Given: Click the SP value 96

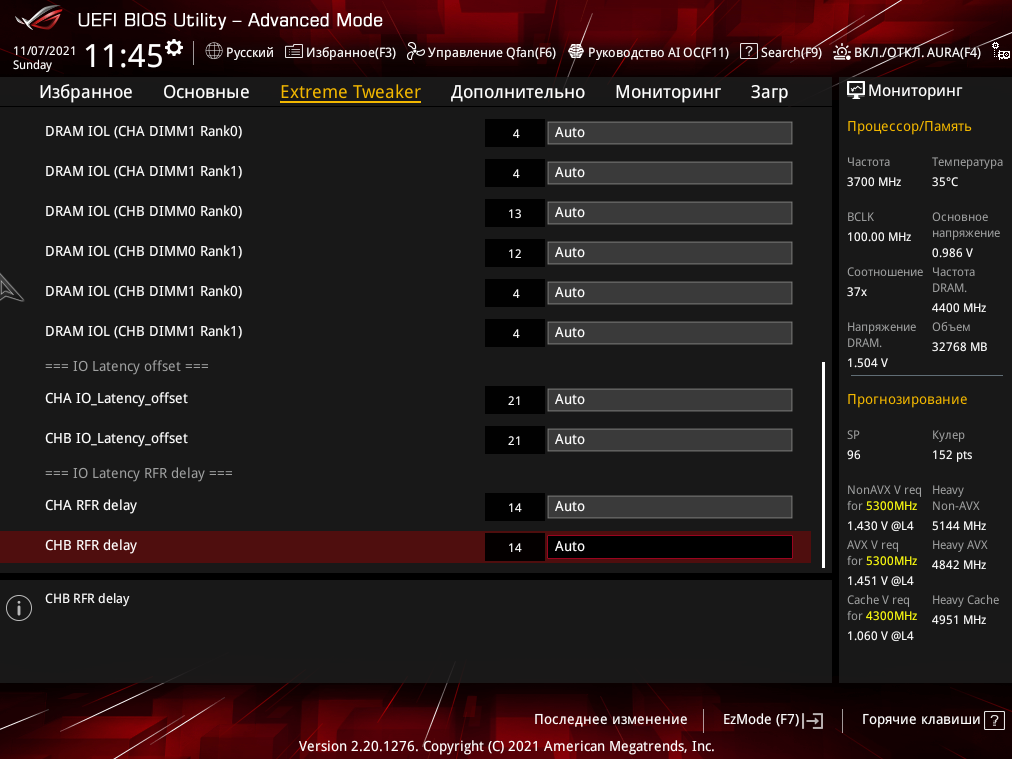Looking at the screenshot, I should pos(853,455).
